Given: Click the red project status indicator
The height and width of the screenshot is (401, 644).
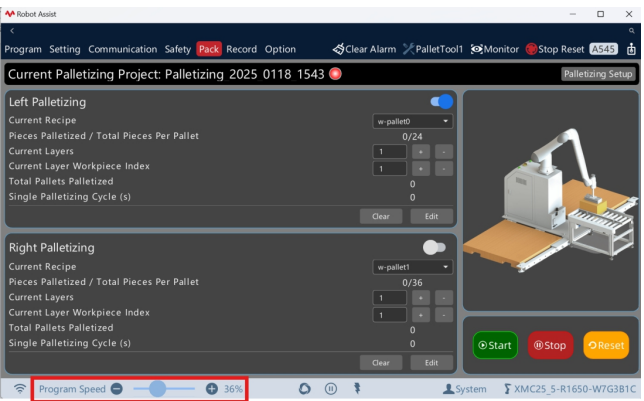Looking at the screenshot, I should [336, 74].
